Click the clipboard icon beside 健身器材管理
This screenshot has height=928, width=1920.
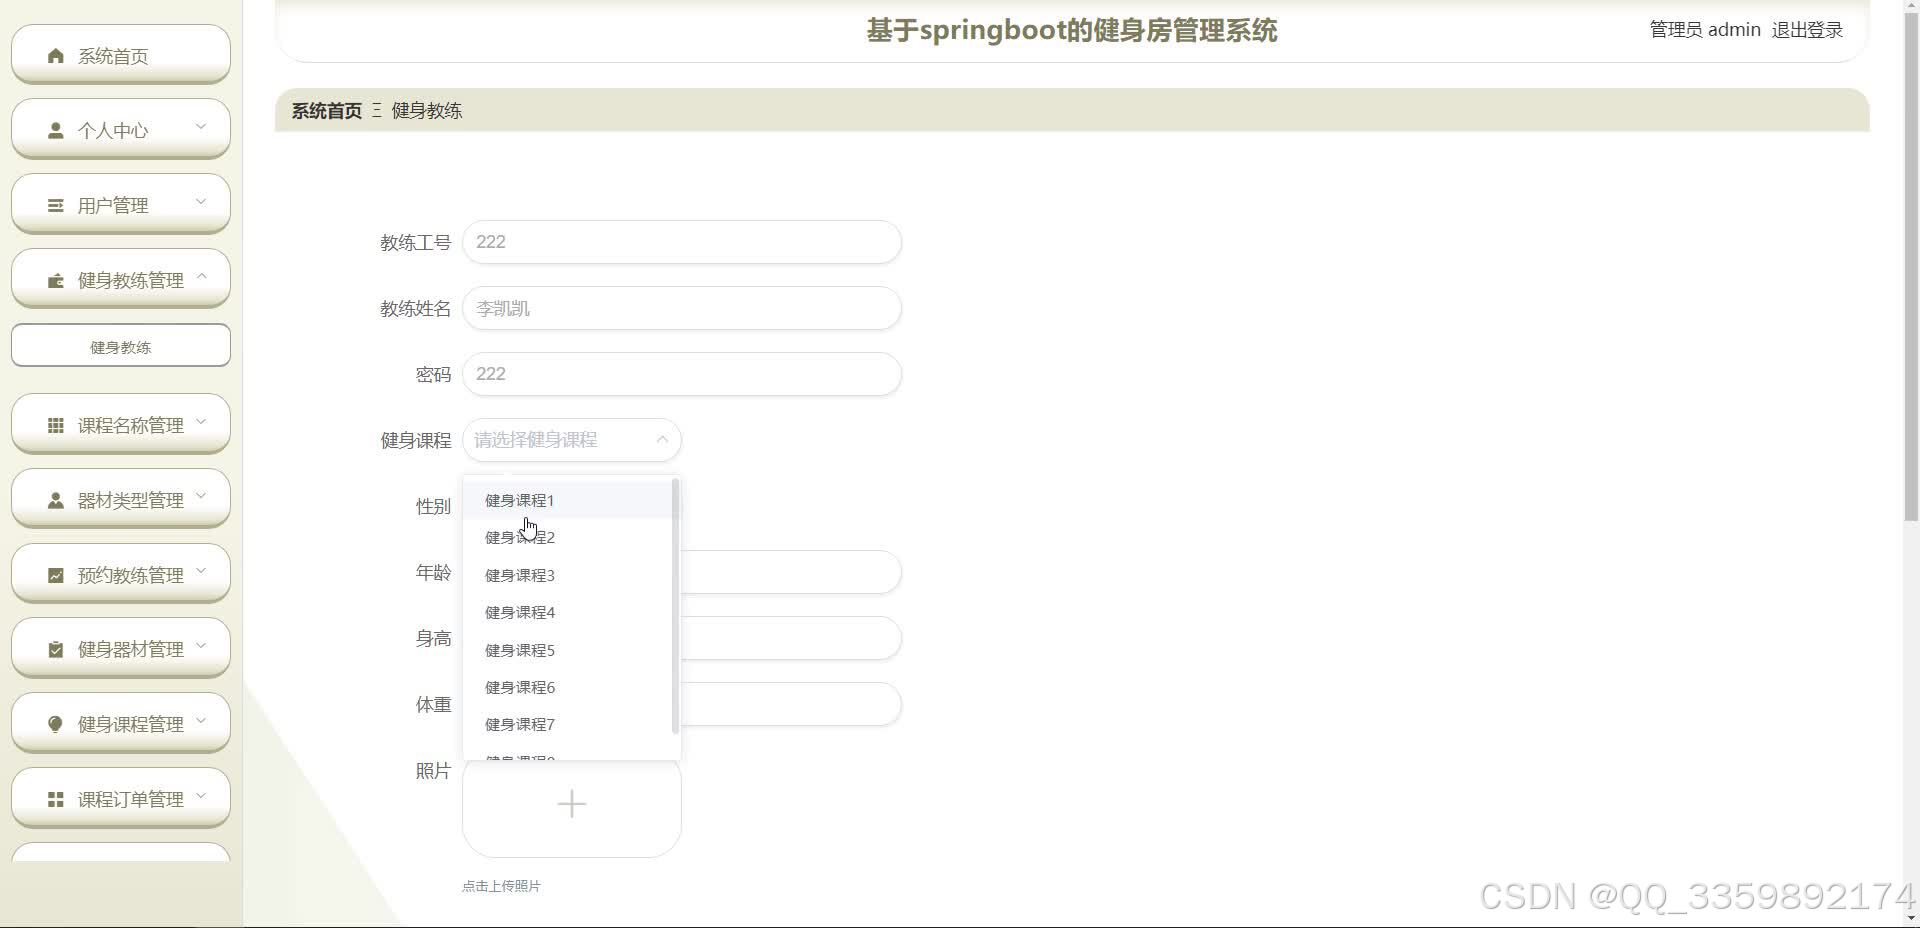coord(56,649)
